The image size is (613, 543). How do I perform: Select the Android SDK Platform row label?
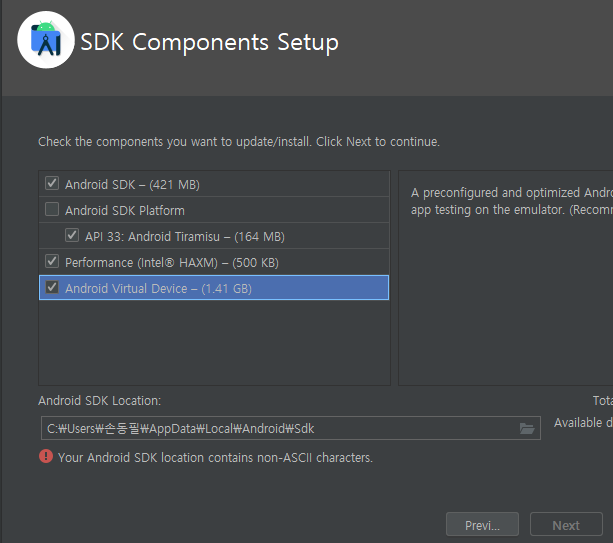click(125, 211)
